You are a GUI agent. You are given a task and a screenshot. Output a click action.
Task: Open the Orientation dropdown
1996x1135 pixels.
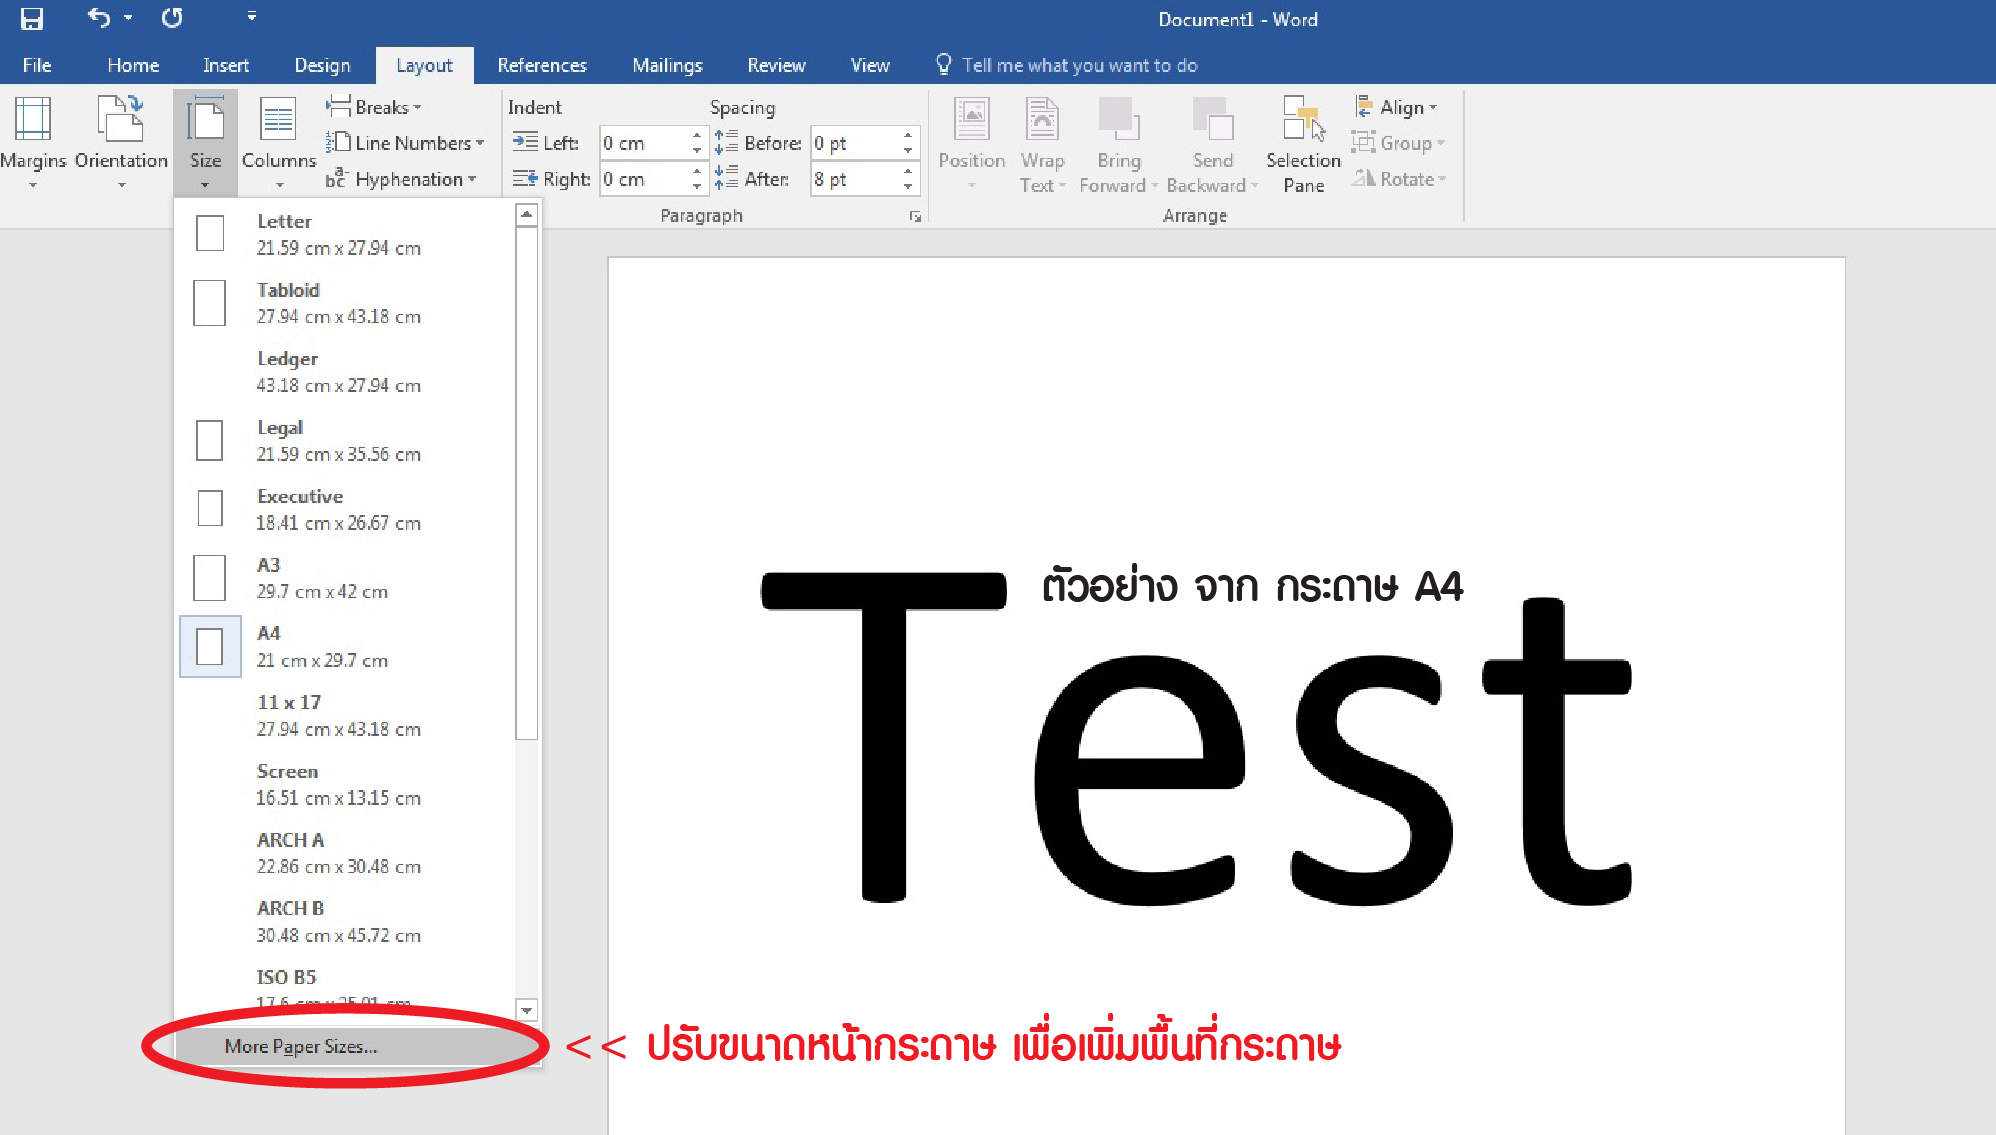(121, 142)
